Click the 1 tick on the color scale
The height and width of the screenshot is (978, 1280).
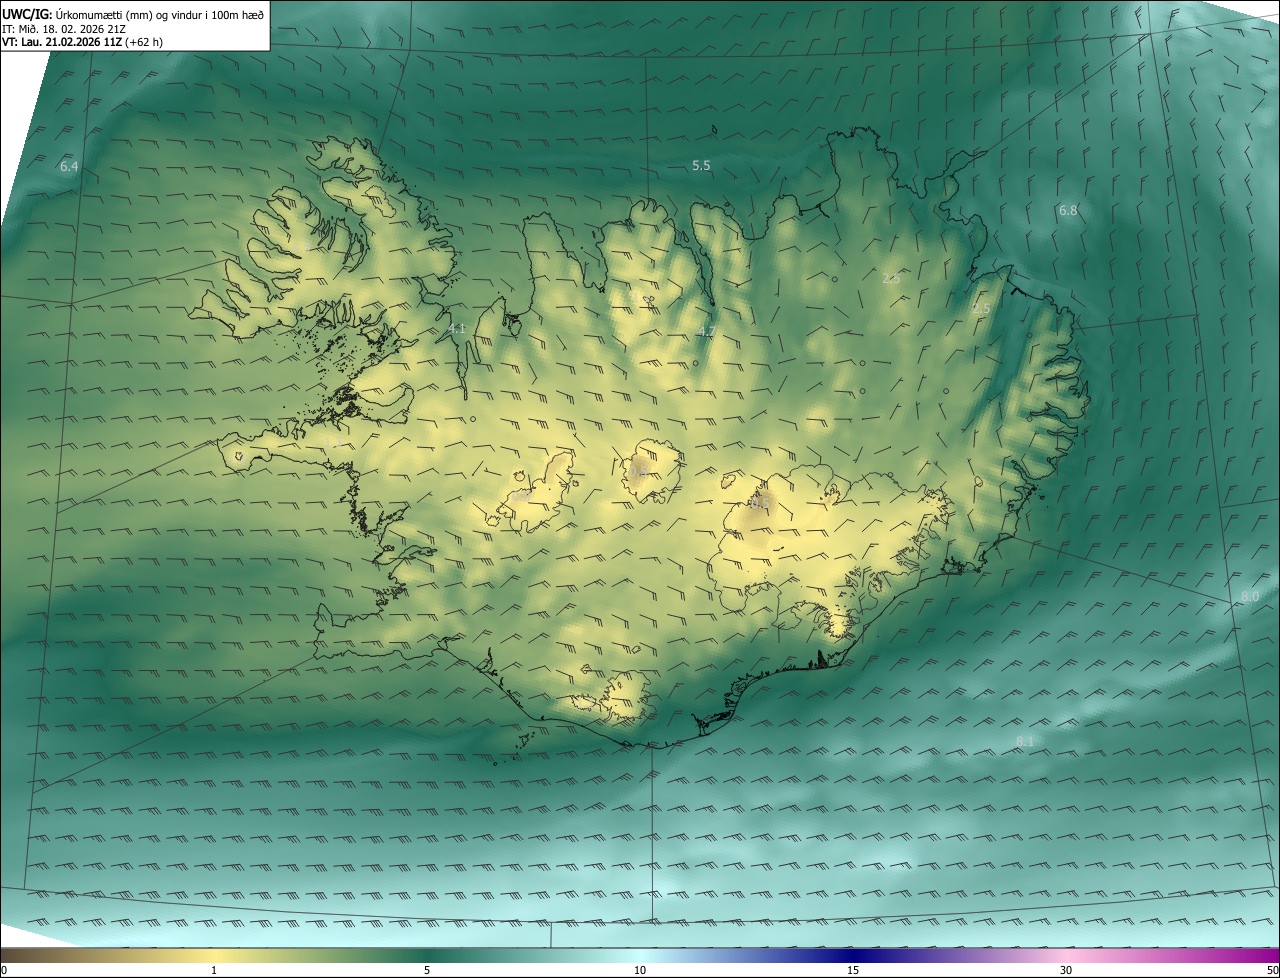coord(214,970)
